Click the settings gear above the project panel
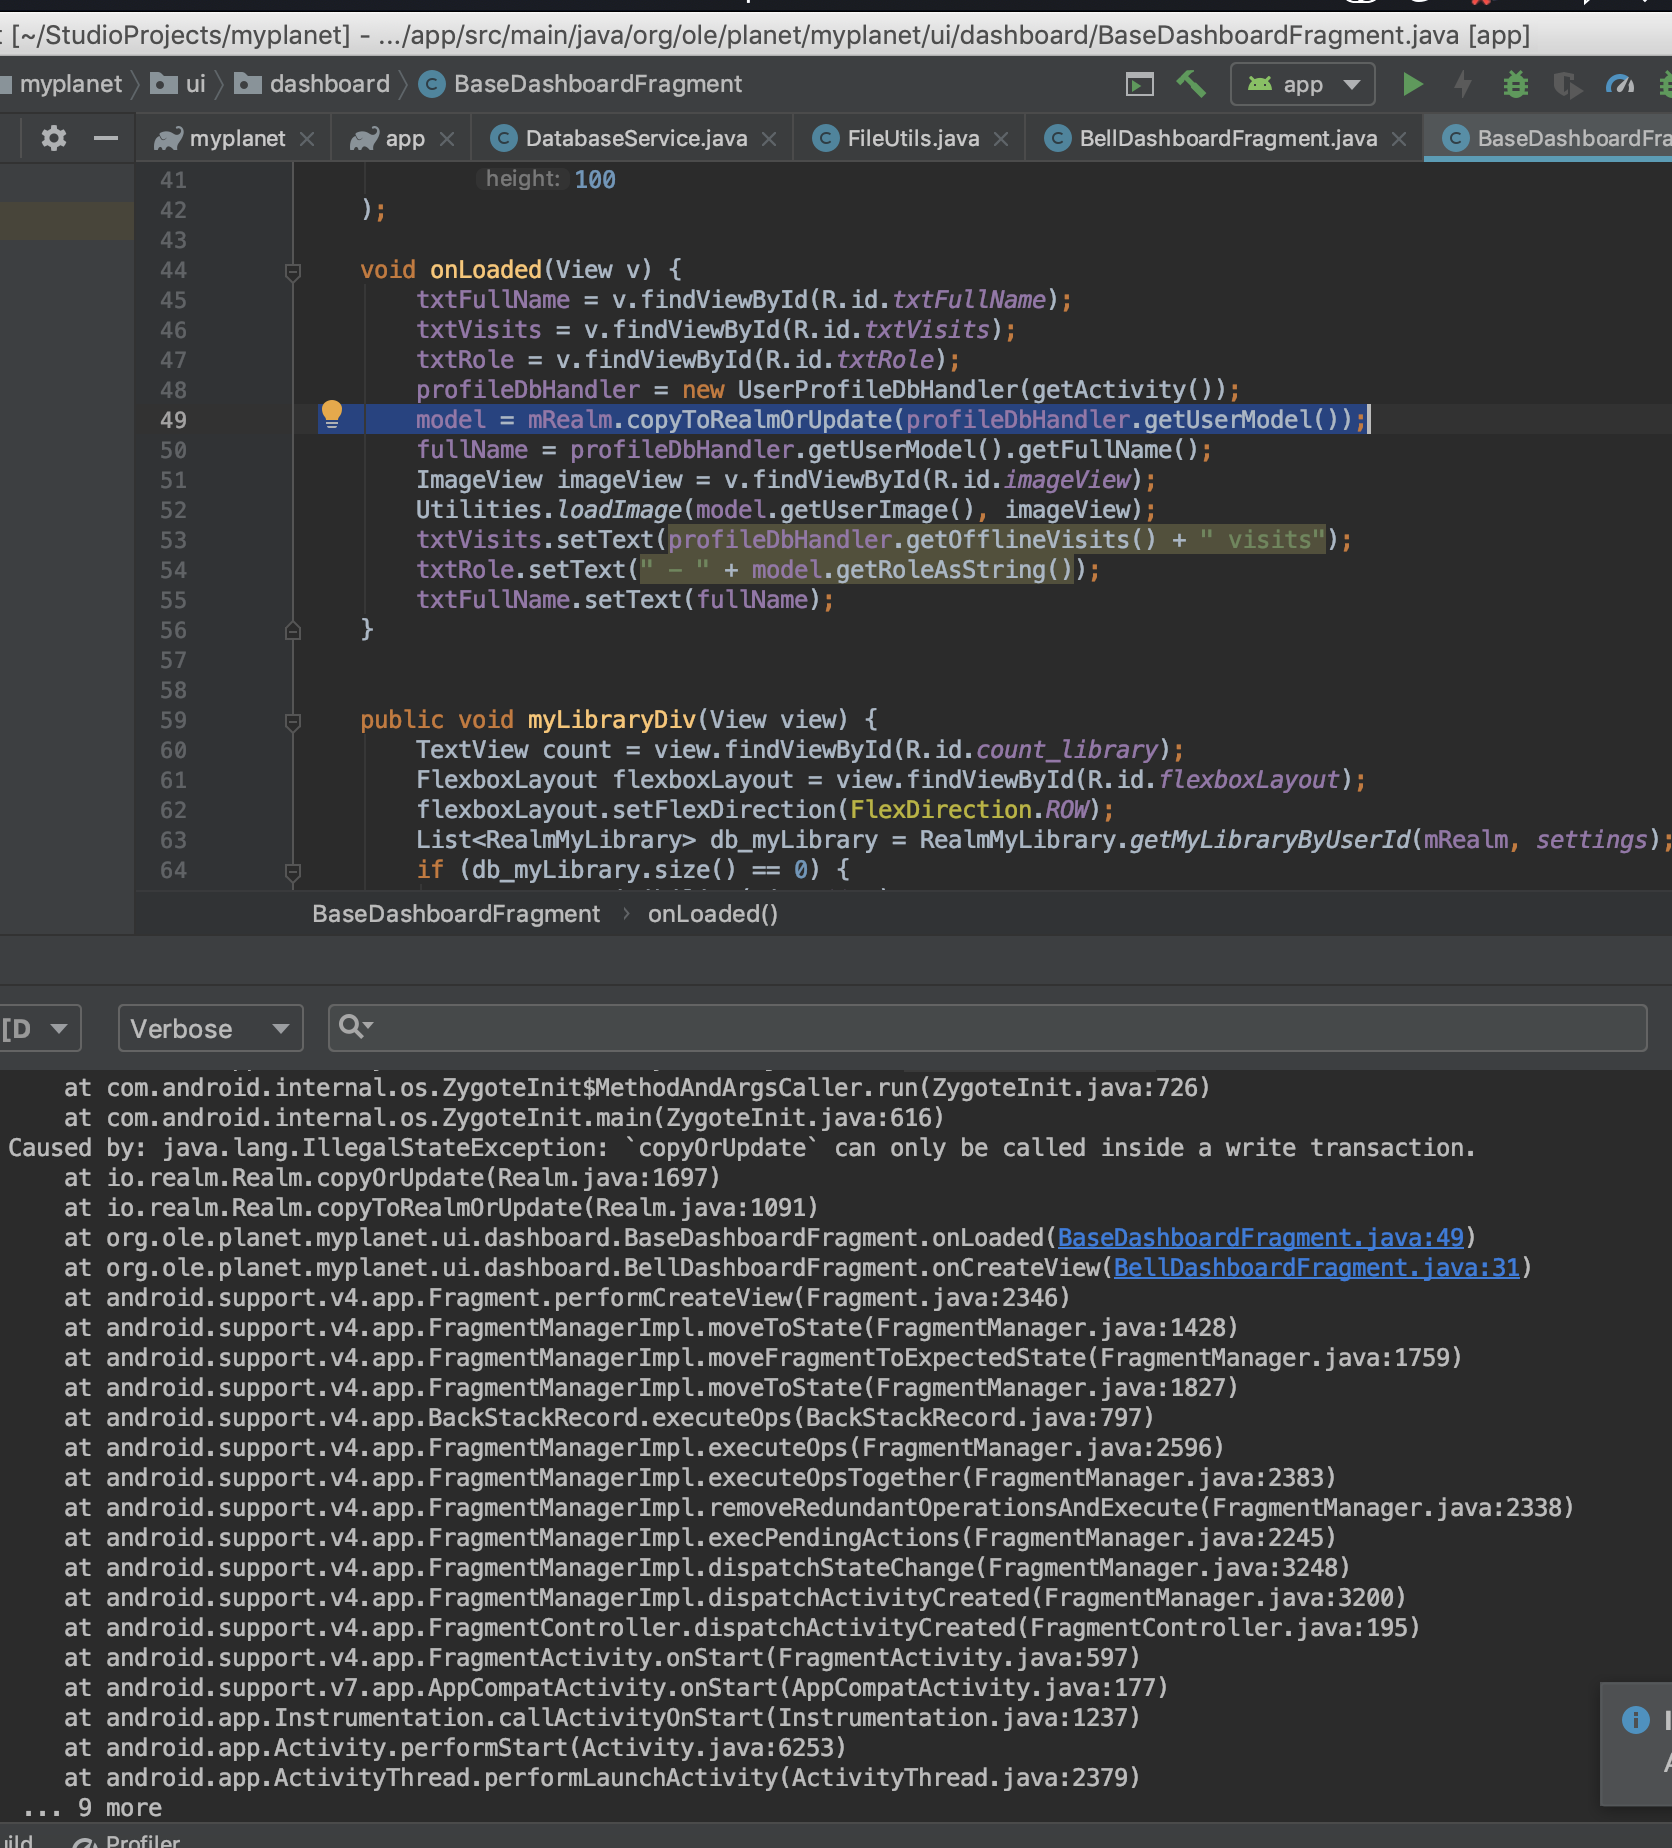1672x1848 pixels. tap(52, 137)
